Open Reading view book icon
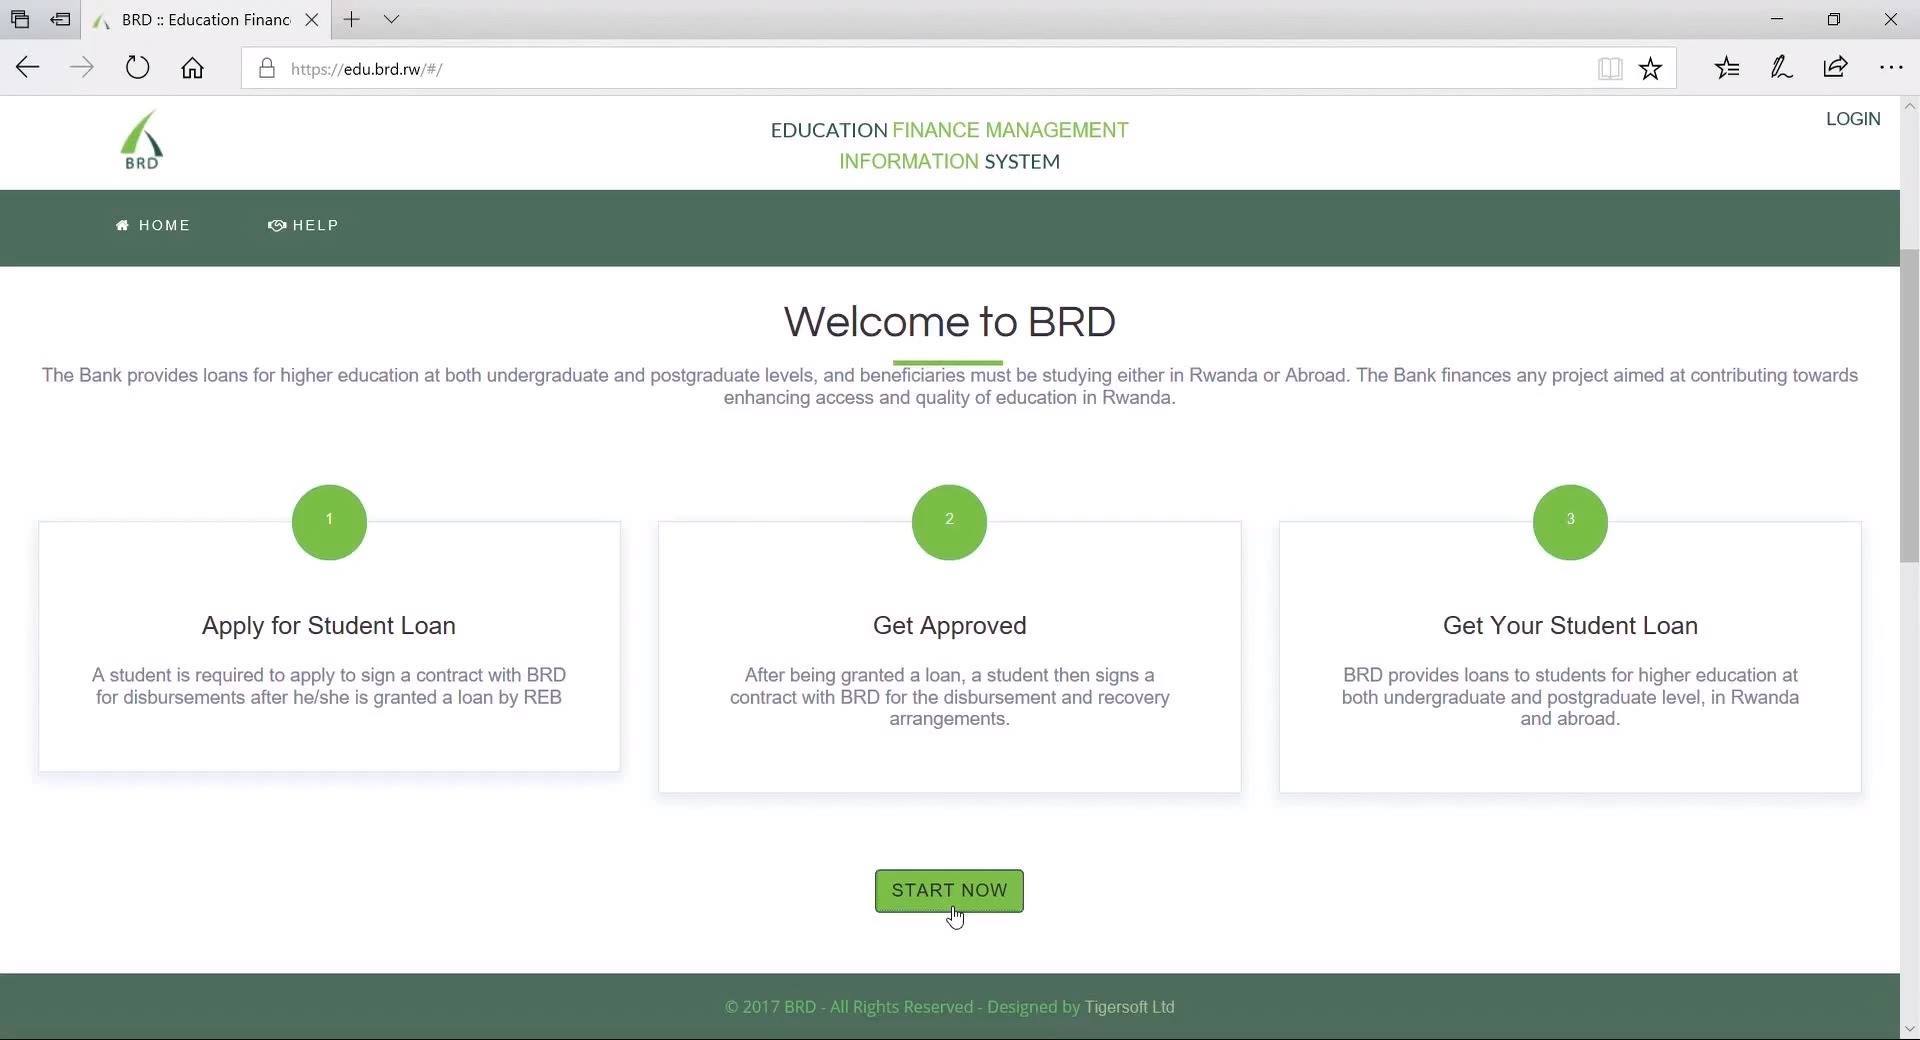This screenshot has height=1040, width=1920. [x=1609, y=68]
